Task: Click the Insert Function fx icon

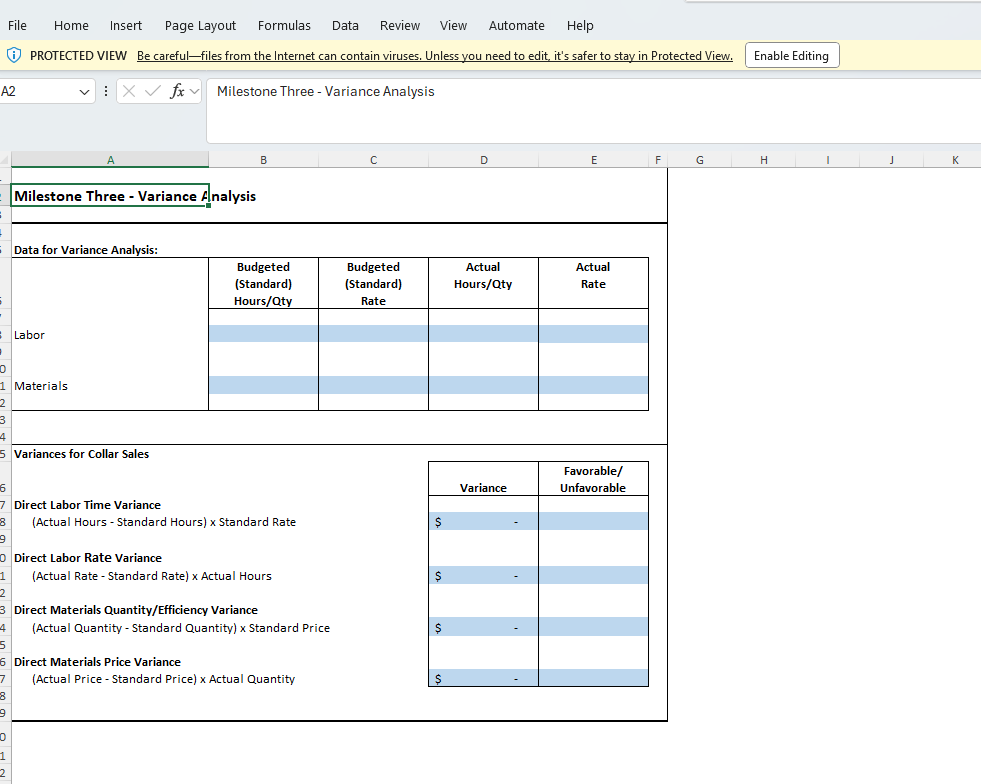Action: pyautogui.click(x=177, y=91)
